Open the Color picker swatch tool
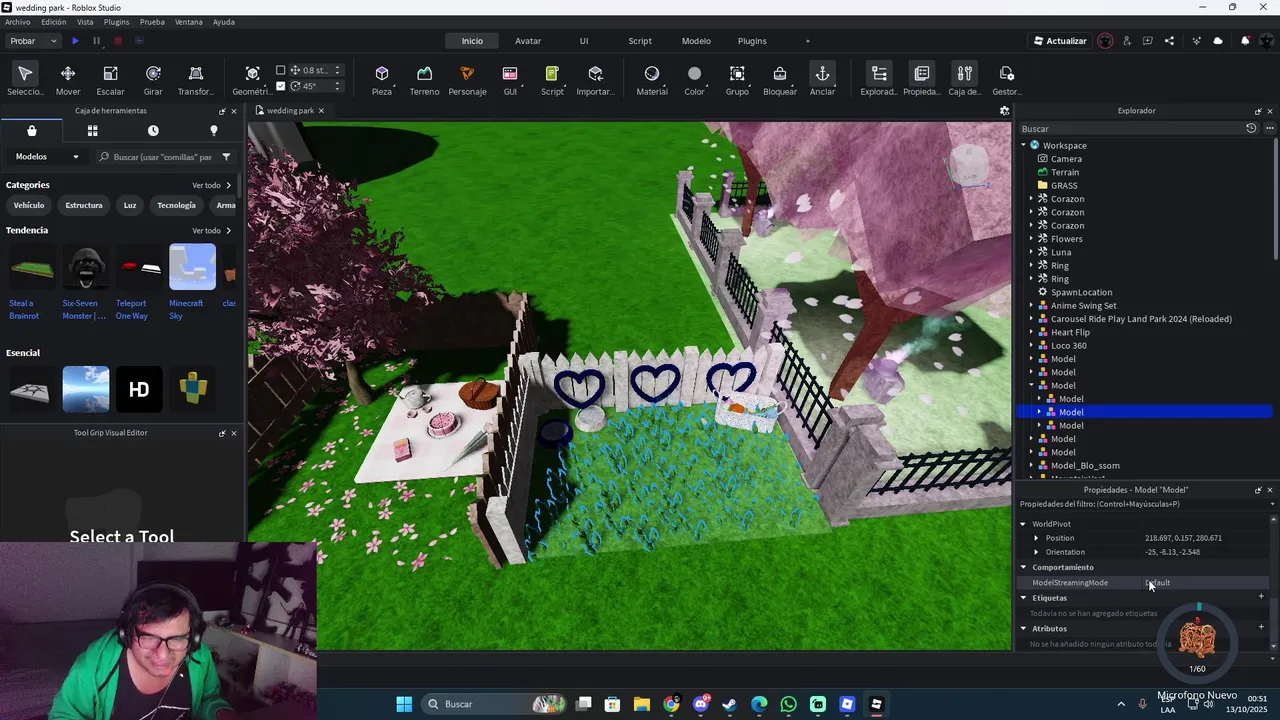Image resolution: width=1280 pixels, height=720 pixels. click(694, 79)
